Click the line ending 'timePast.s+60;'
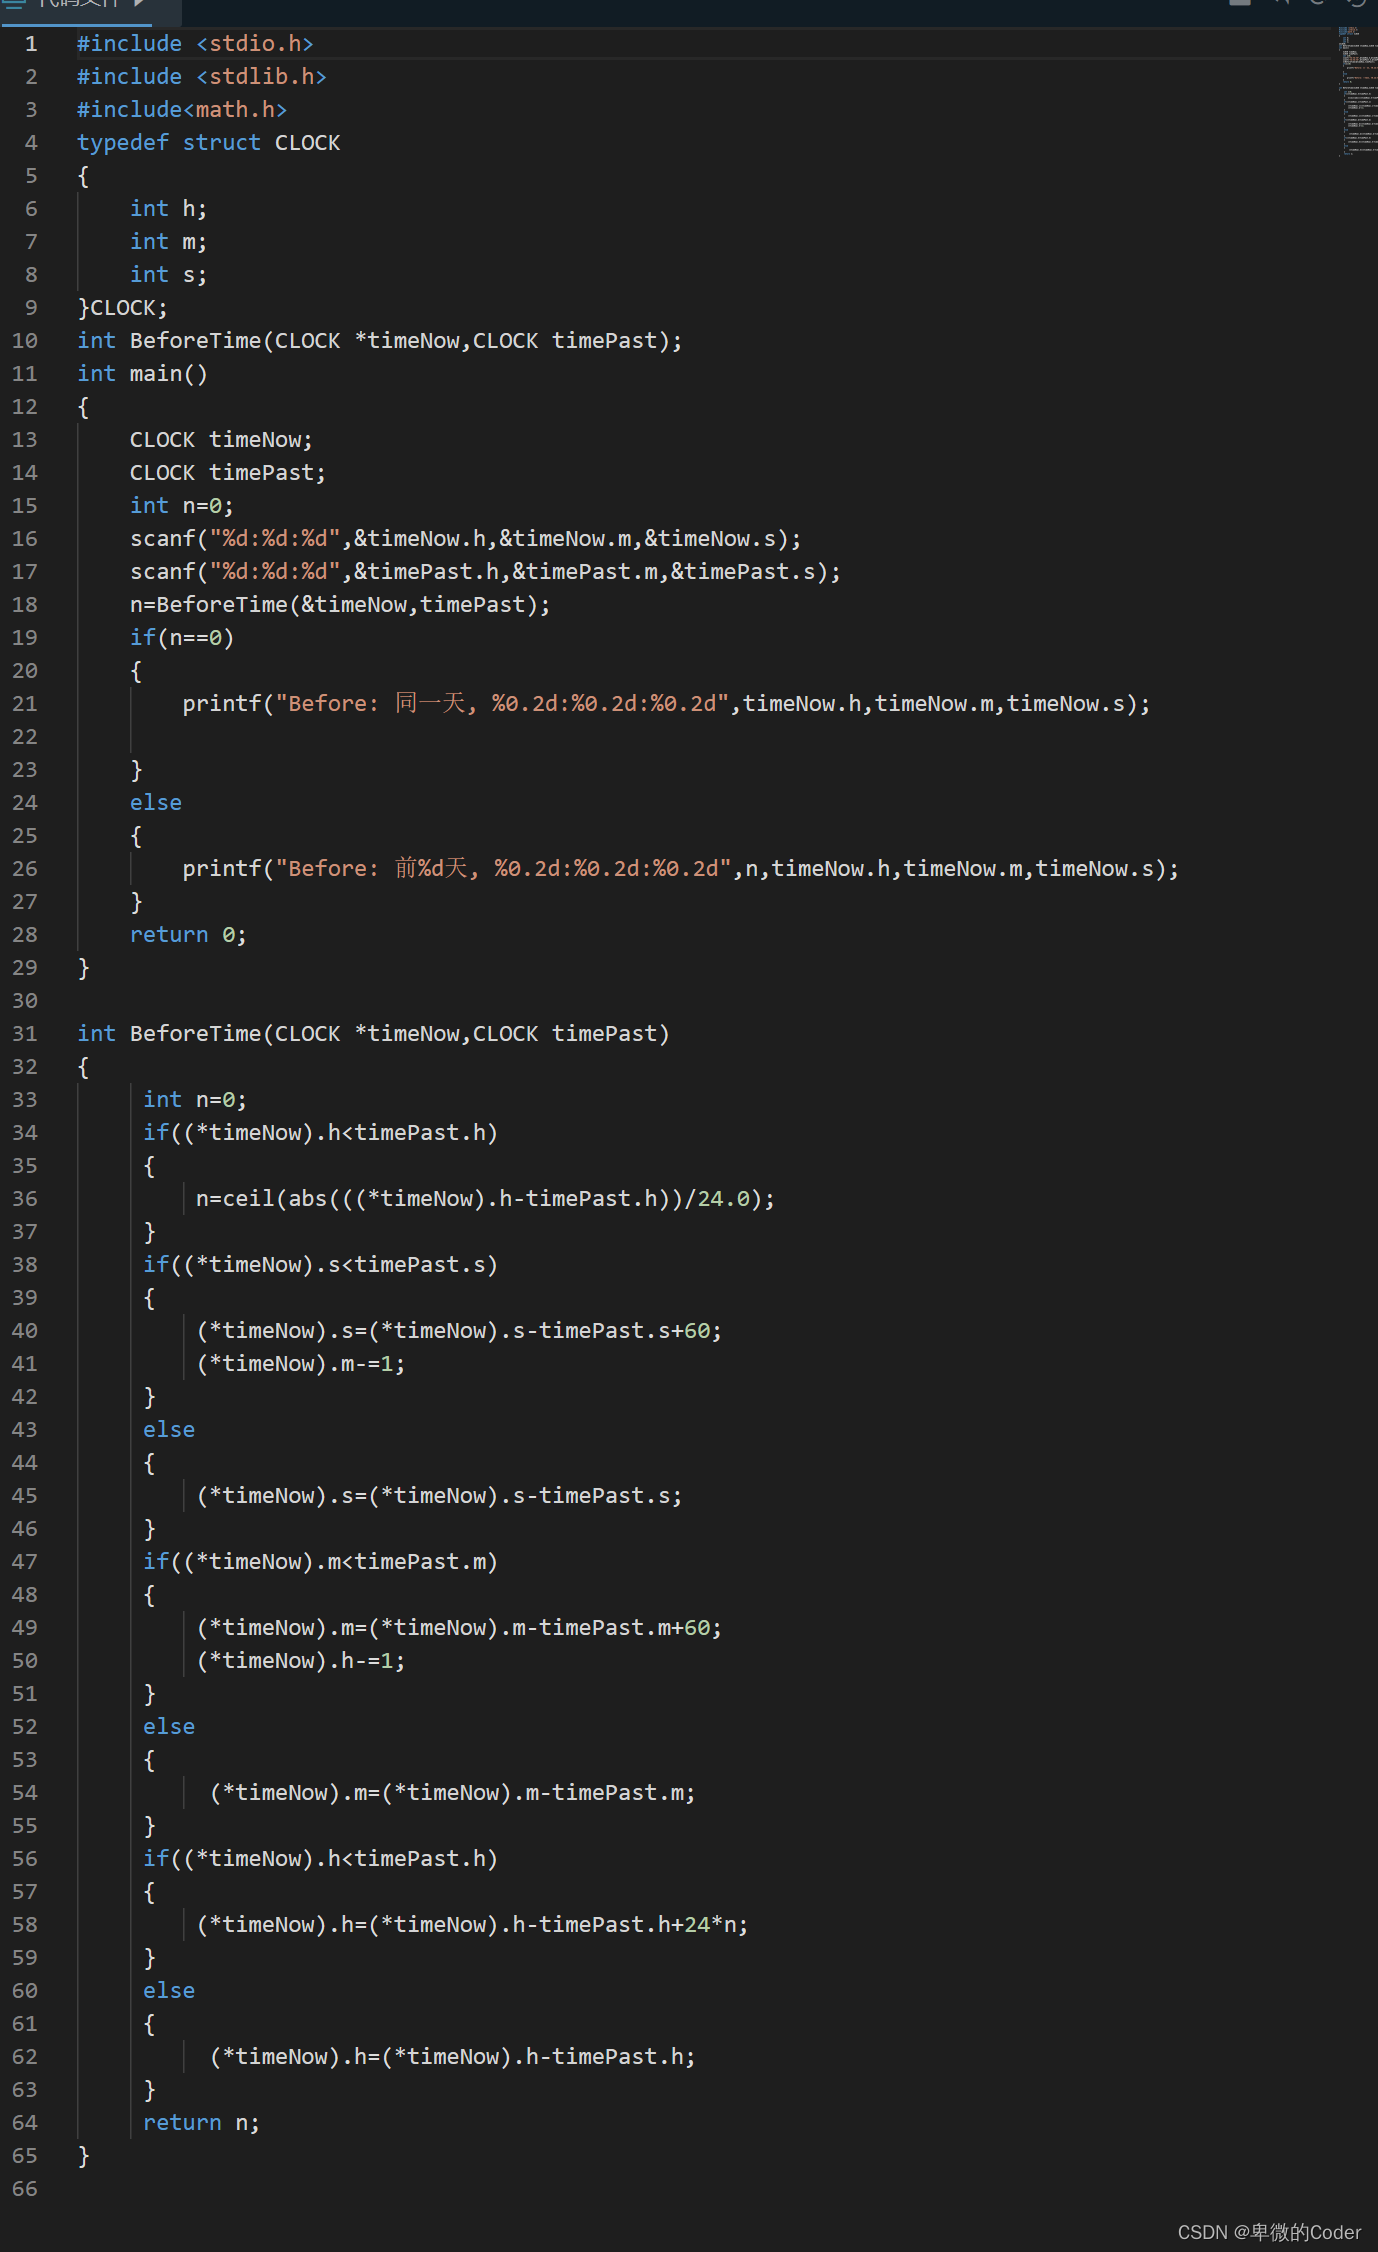Screen dimensions: 1378x2252 (x=459, y=1331)
